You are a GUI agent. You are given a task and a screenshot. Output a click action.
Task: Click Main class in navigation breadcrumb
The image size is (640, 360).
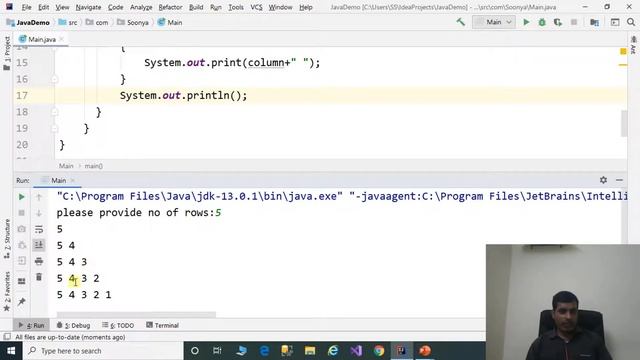point(170,22)
